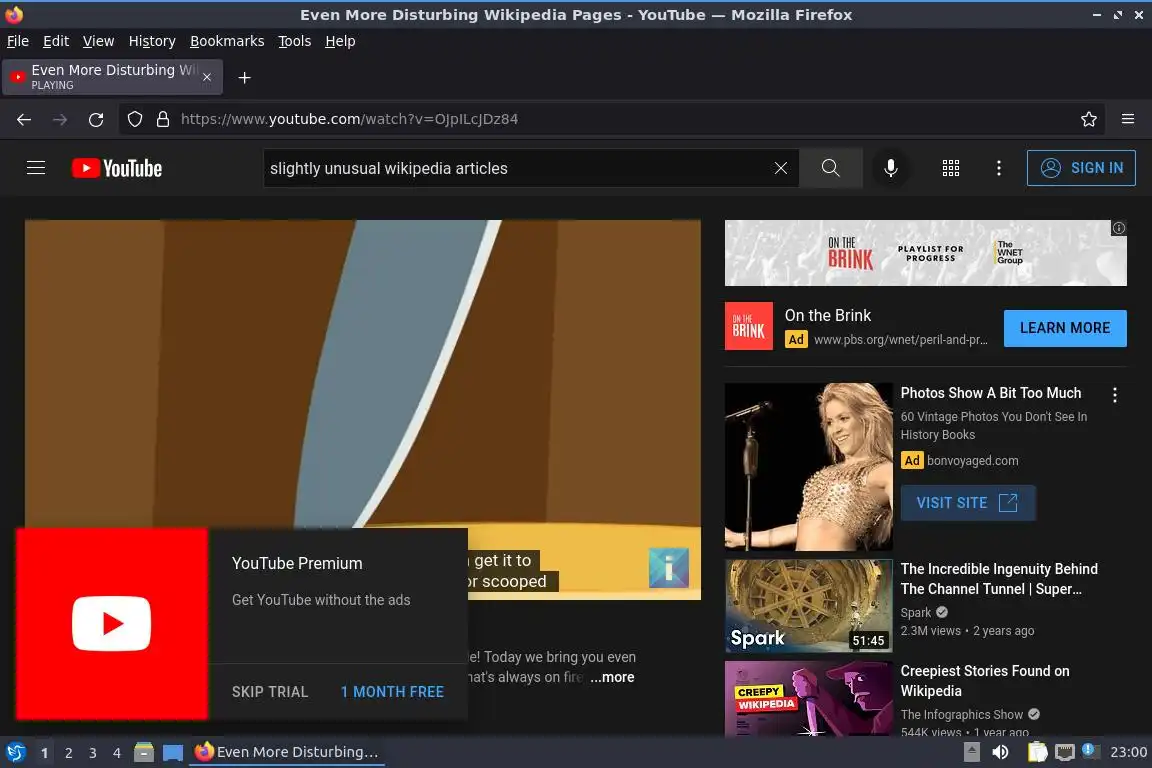The image size is (1152, 768).
Task: Run search with magnifier button
Action: click(x=830, y=168)
